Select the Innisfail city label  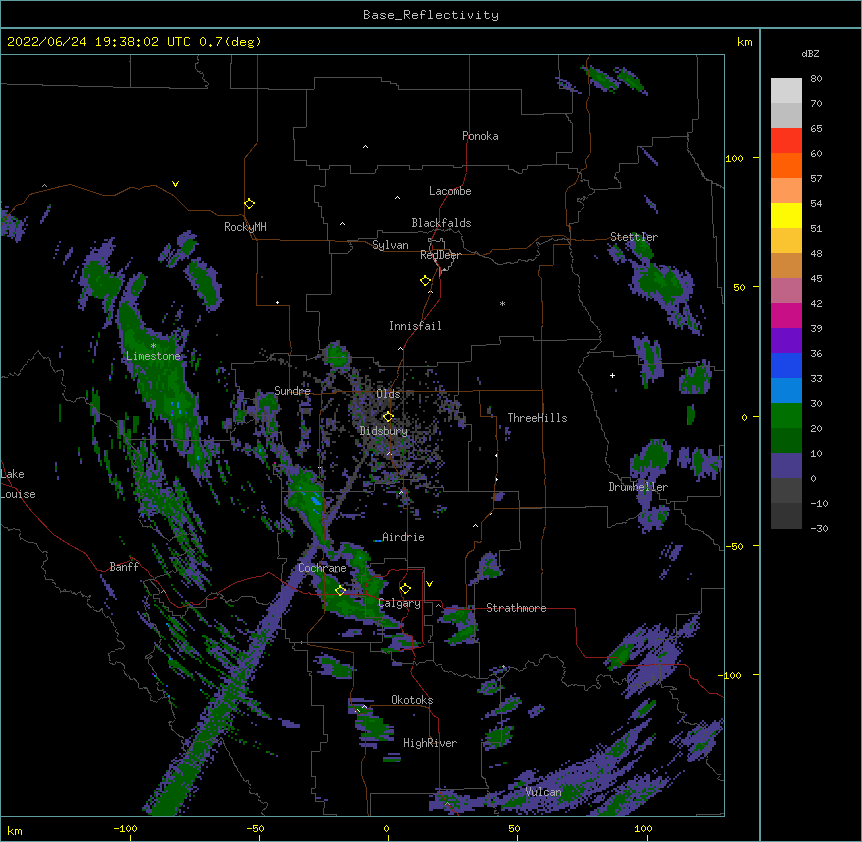(x=415, y=326)
